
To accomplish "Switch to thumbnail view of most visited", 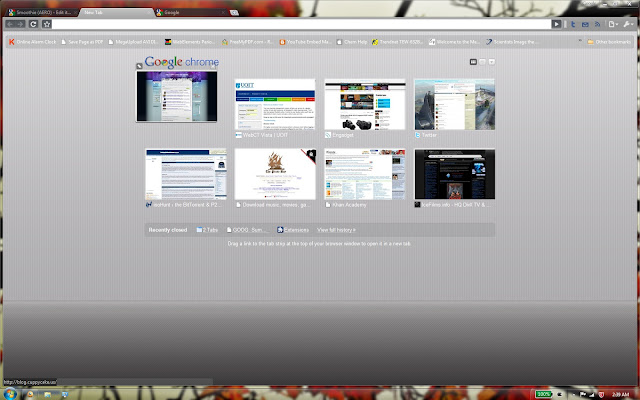I will point(473,62).
